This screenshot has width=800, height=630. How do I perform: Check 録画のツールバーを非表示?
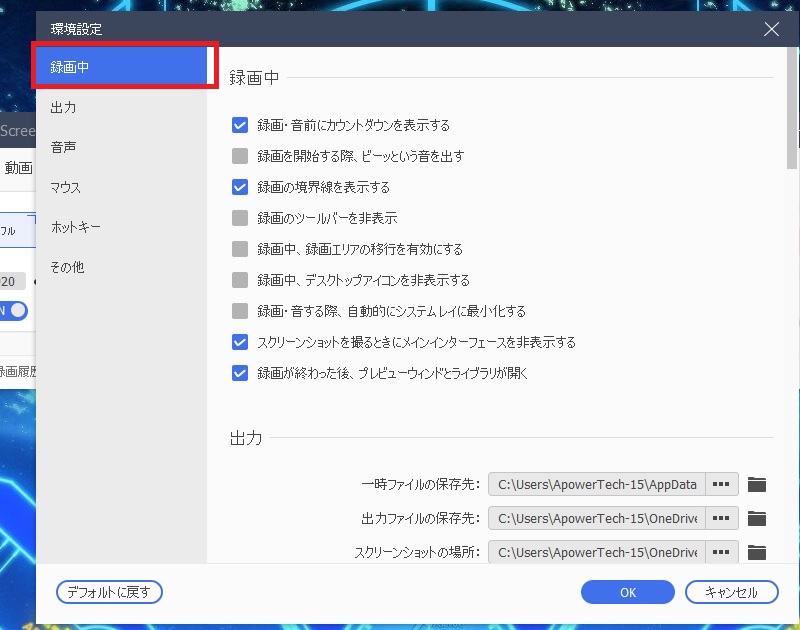tap(240, 218)
